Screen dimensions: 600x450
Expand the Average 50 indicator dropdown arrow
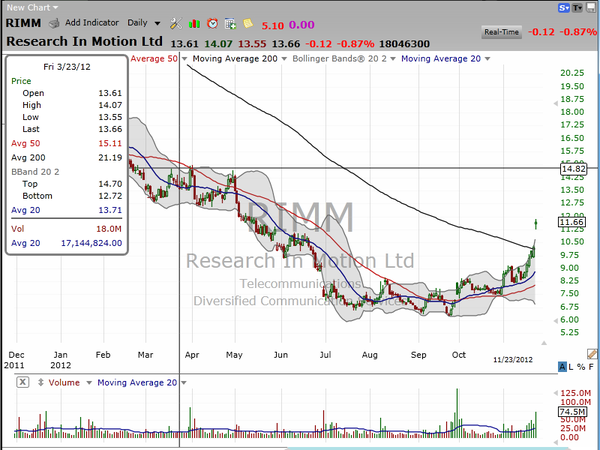(x=184, y=59)
